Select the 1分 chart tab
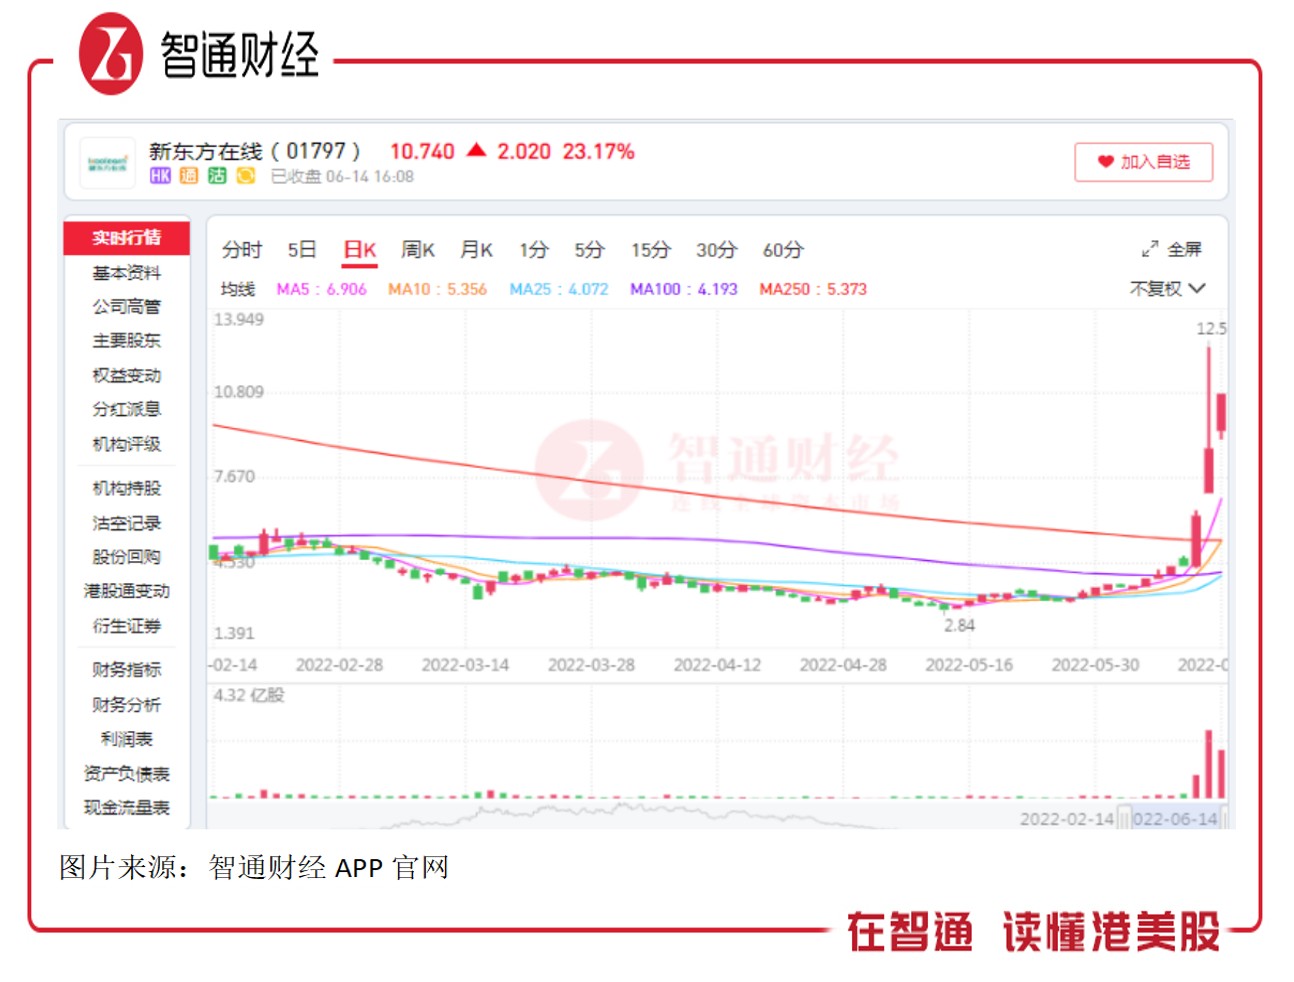This screenshot has width=1294, height=982. click(x=534, y=250)
